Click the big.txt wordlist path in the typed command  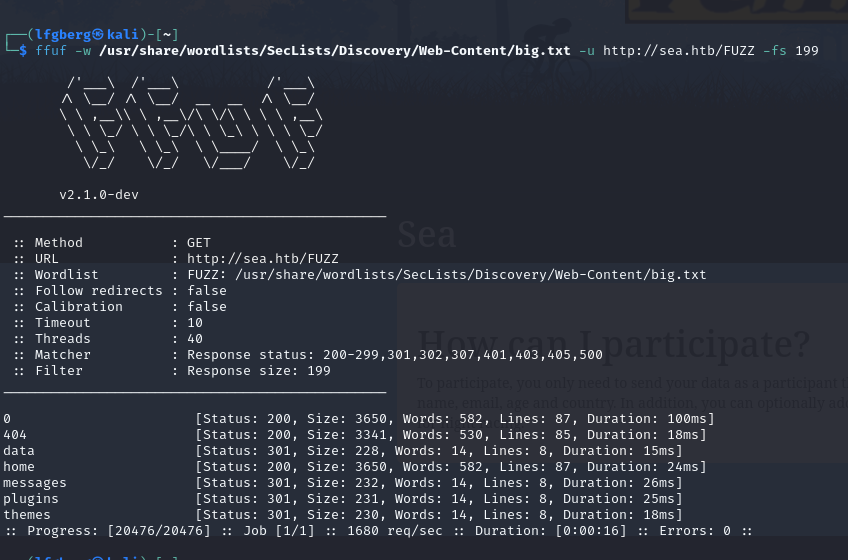(x=335, y=51)
